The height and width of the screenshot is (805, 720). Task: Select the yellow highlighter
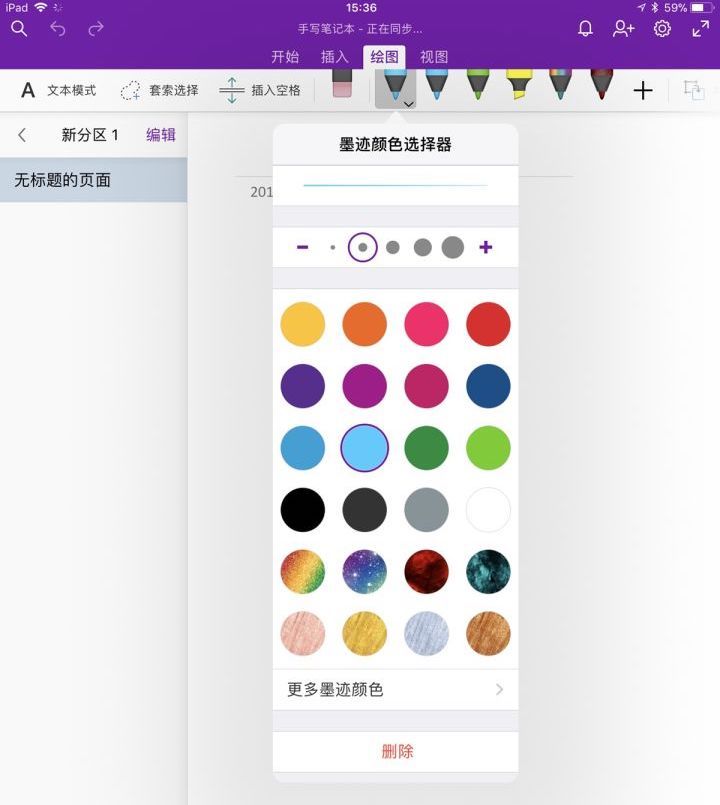[519, 84]
